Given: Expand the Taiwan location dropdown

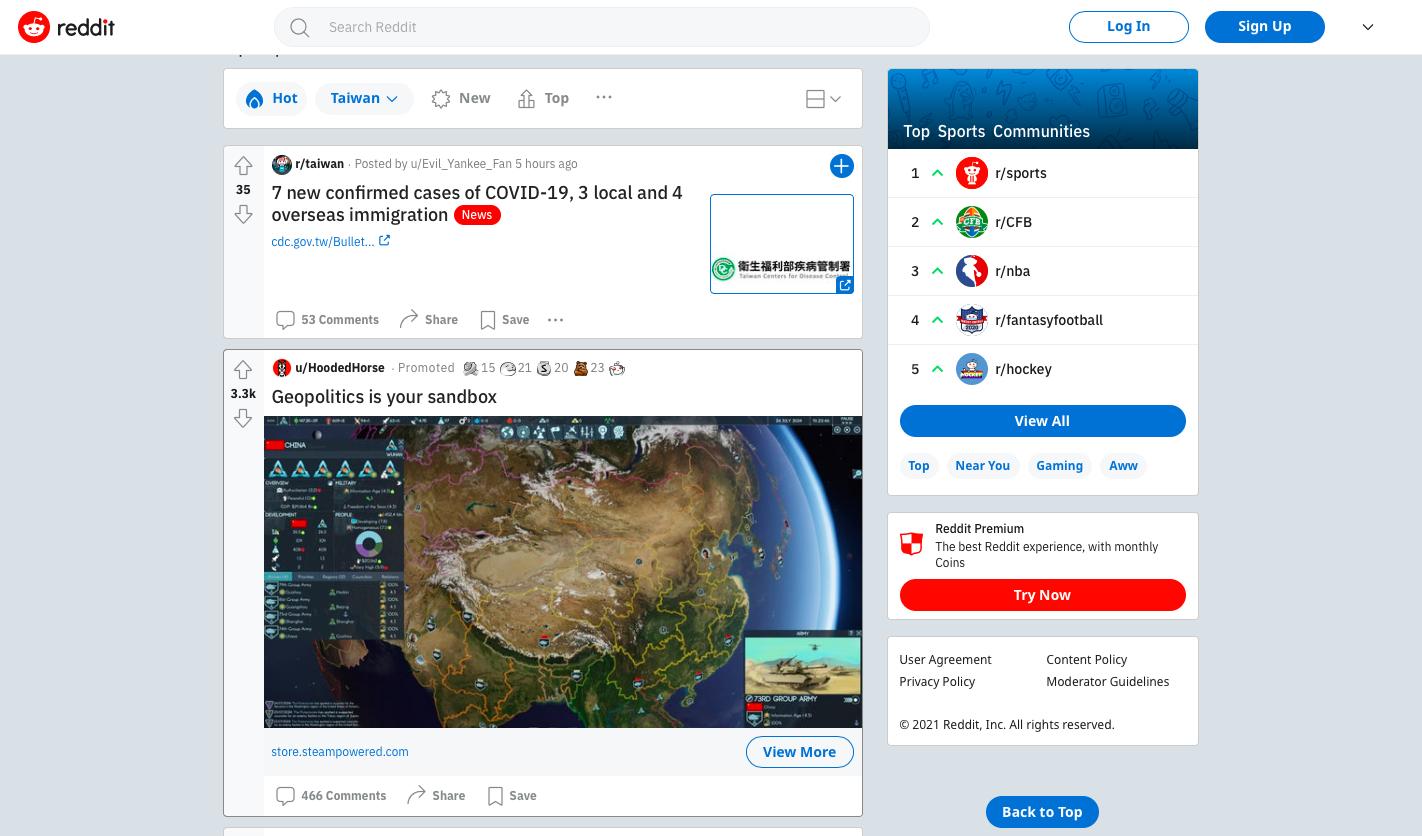Looking at the screenshot, I should [364, 98].
